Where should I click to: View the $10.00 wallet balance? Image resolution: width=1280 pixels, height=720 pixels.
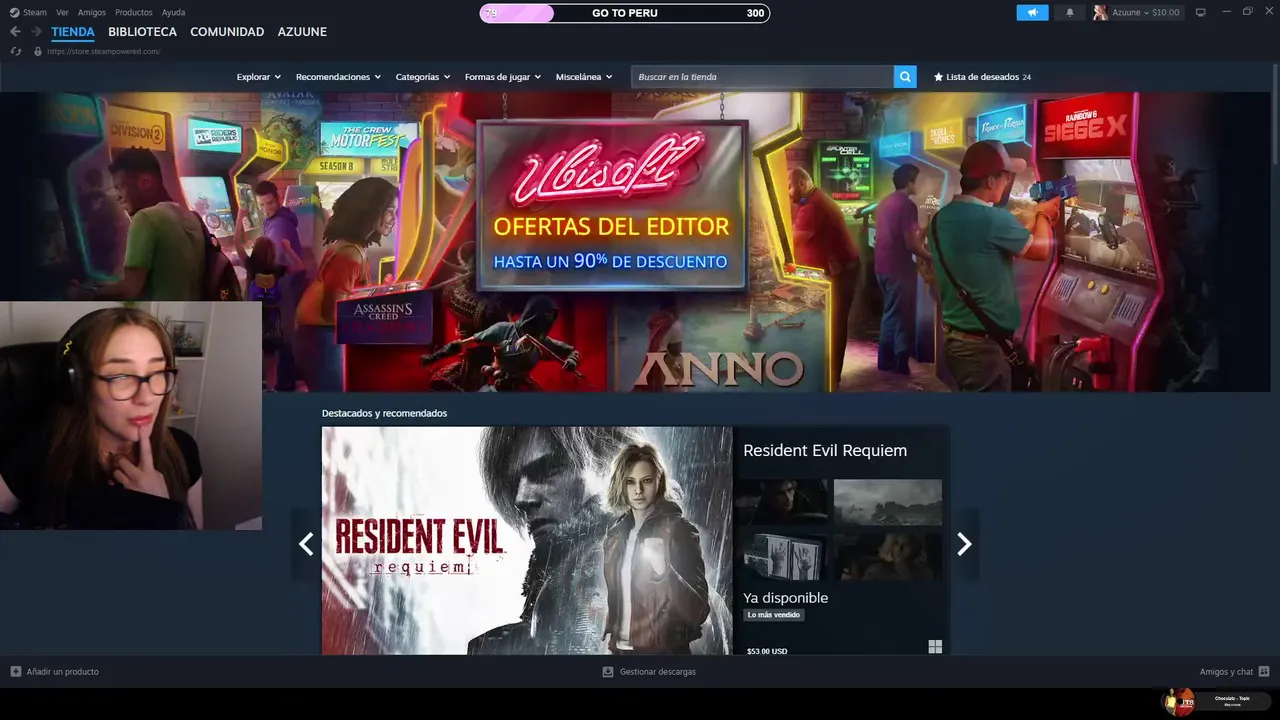[x=1166, y=12]
